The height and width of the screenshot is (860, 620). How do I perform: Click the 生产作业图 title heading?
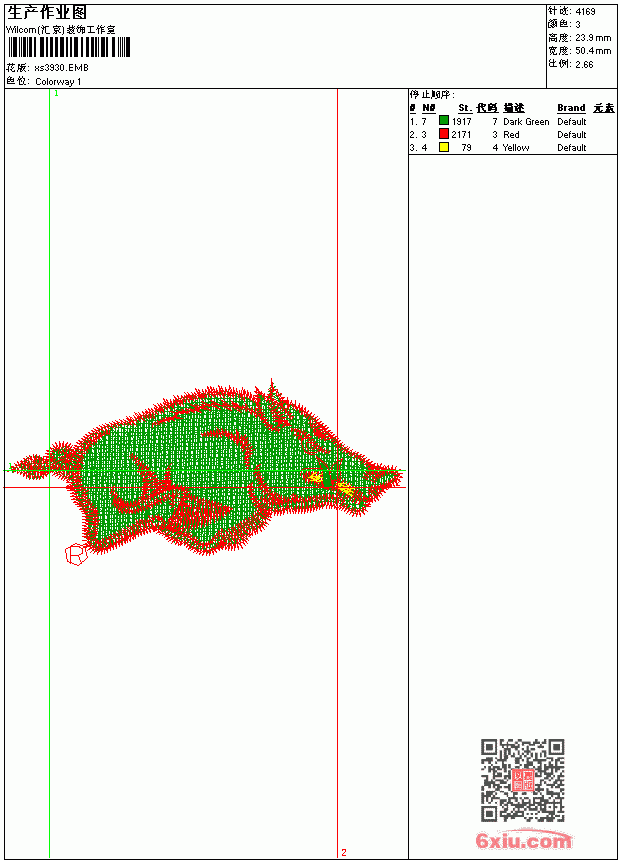coord(47,13)
